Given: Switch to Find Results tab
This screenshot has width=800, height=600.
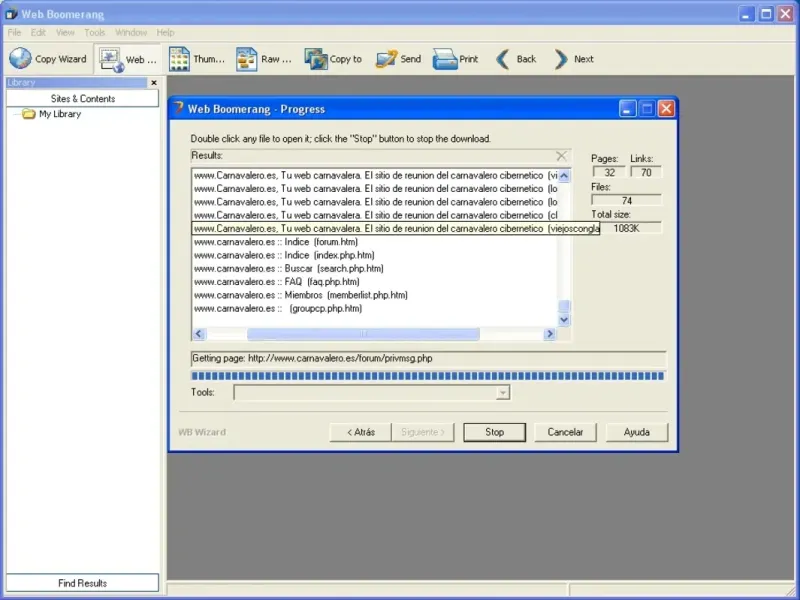Looking at the screenshot, I should 82,583.
